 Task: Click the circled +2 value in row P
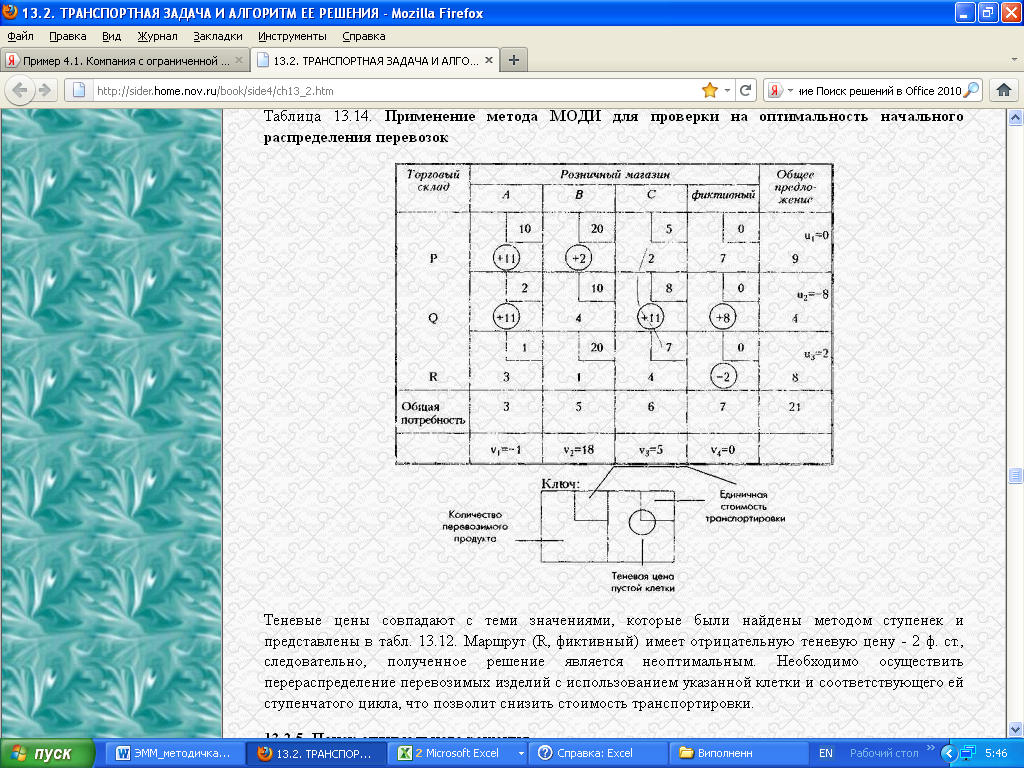tap(578, 258)
